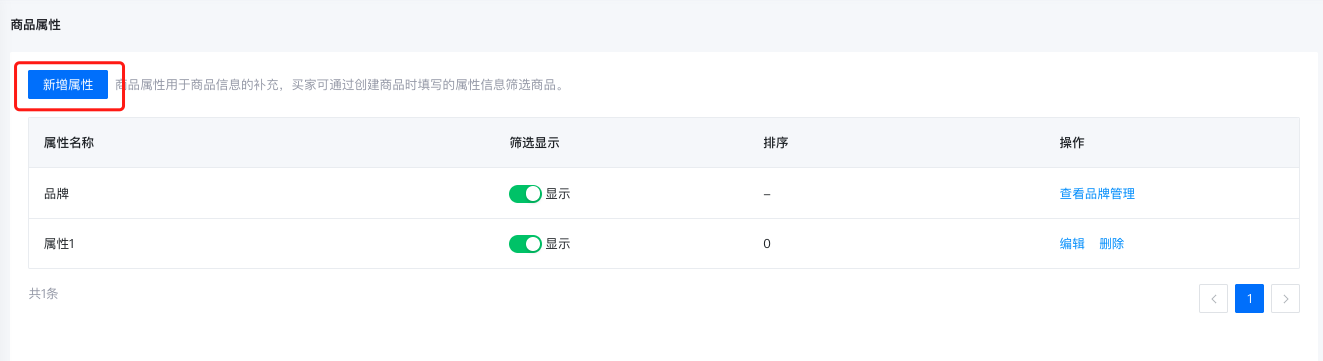This screenshot has width=1323, height=361.
Task: Select the 品牌 attribute name cell
Action: (x=56, y=194)
